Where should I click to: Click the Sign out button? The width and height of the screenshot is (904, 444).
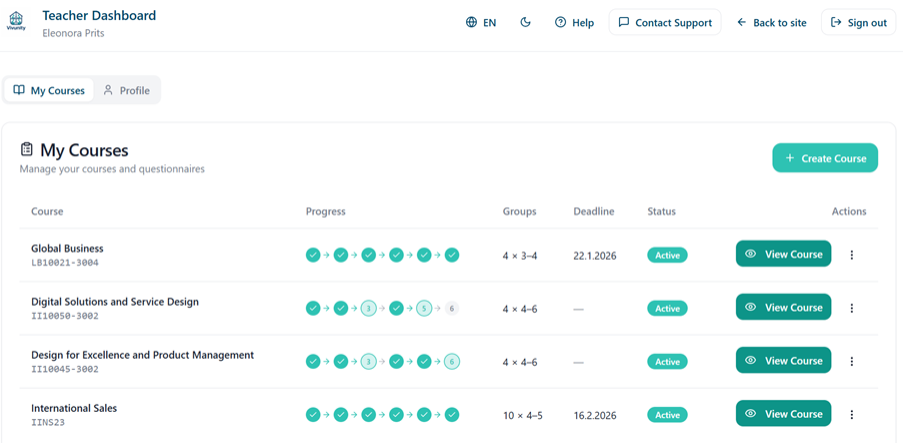click(x=858, y=22)
